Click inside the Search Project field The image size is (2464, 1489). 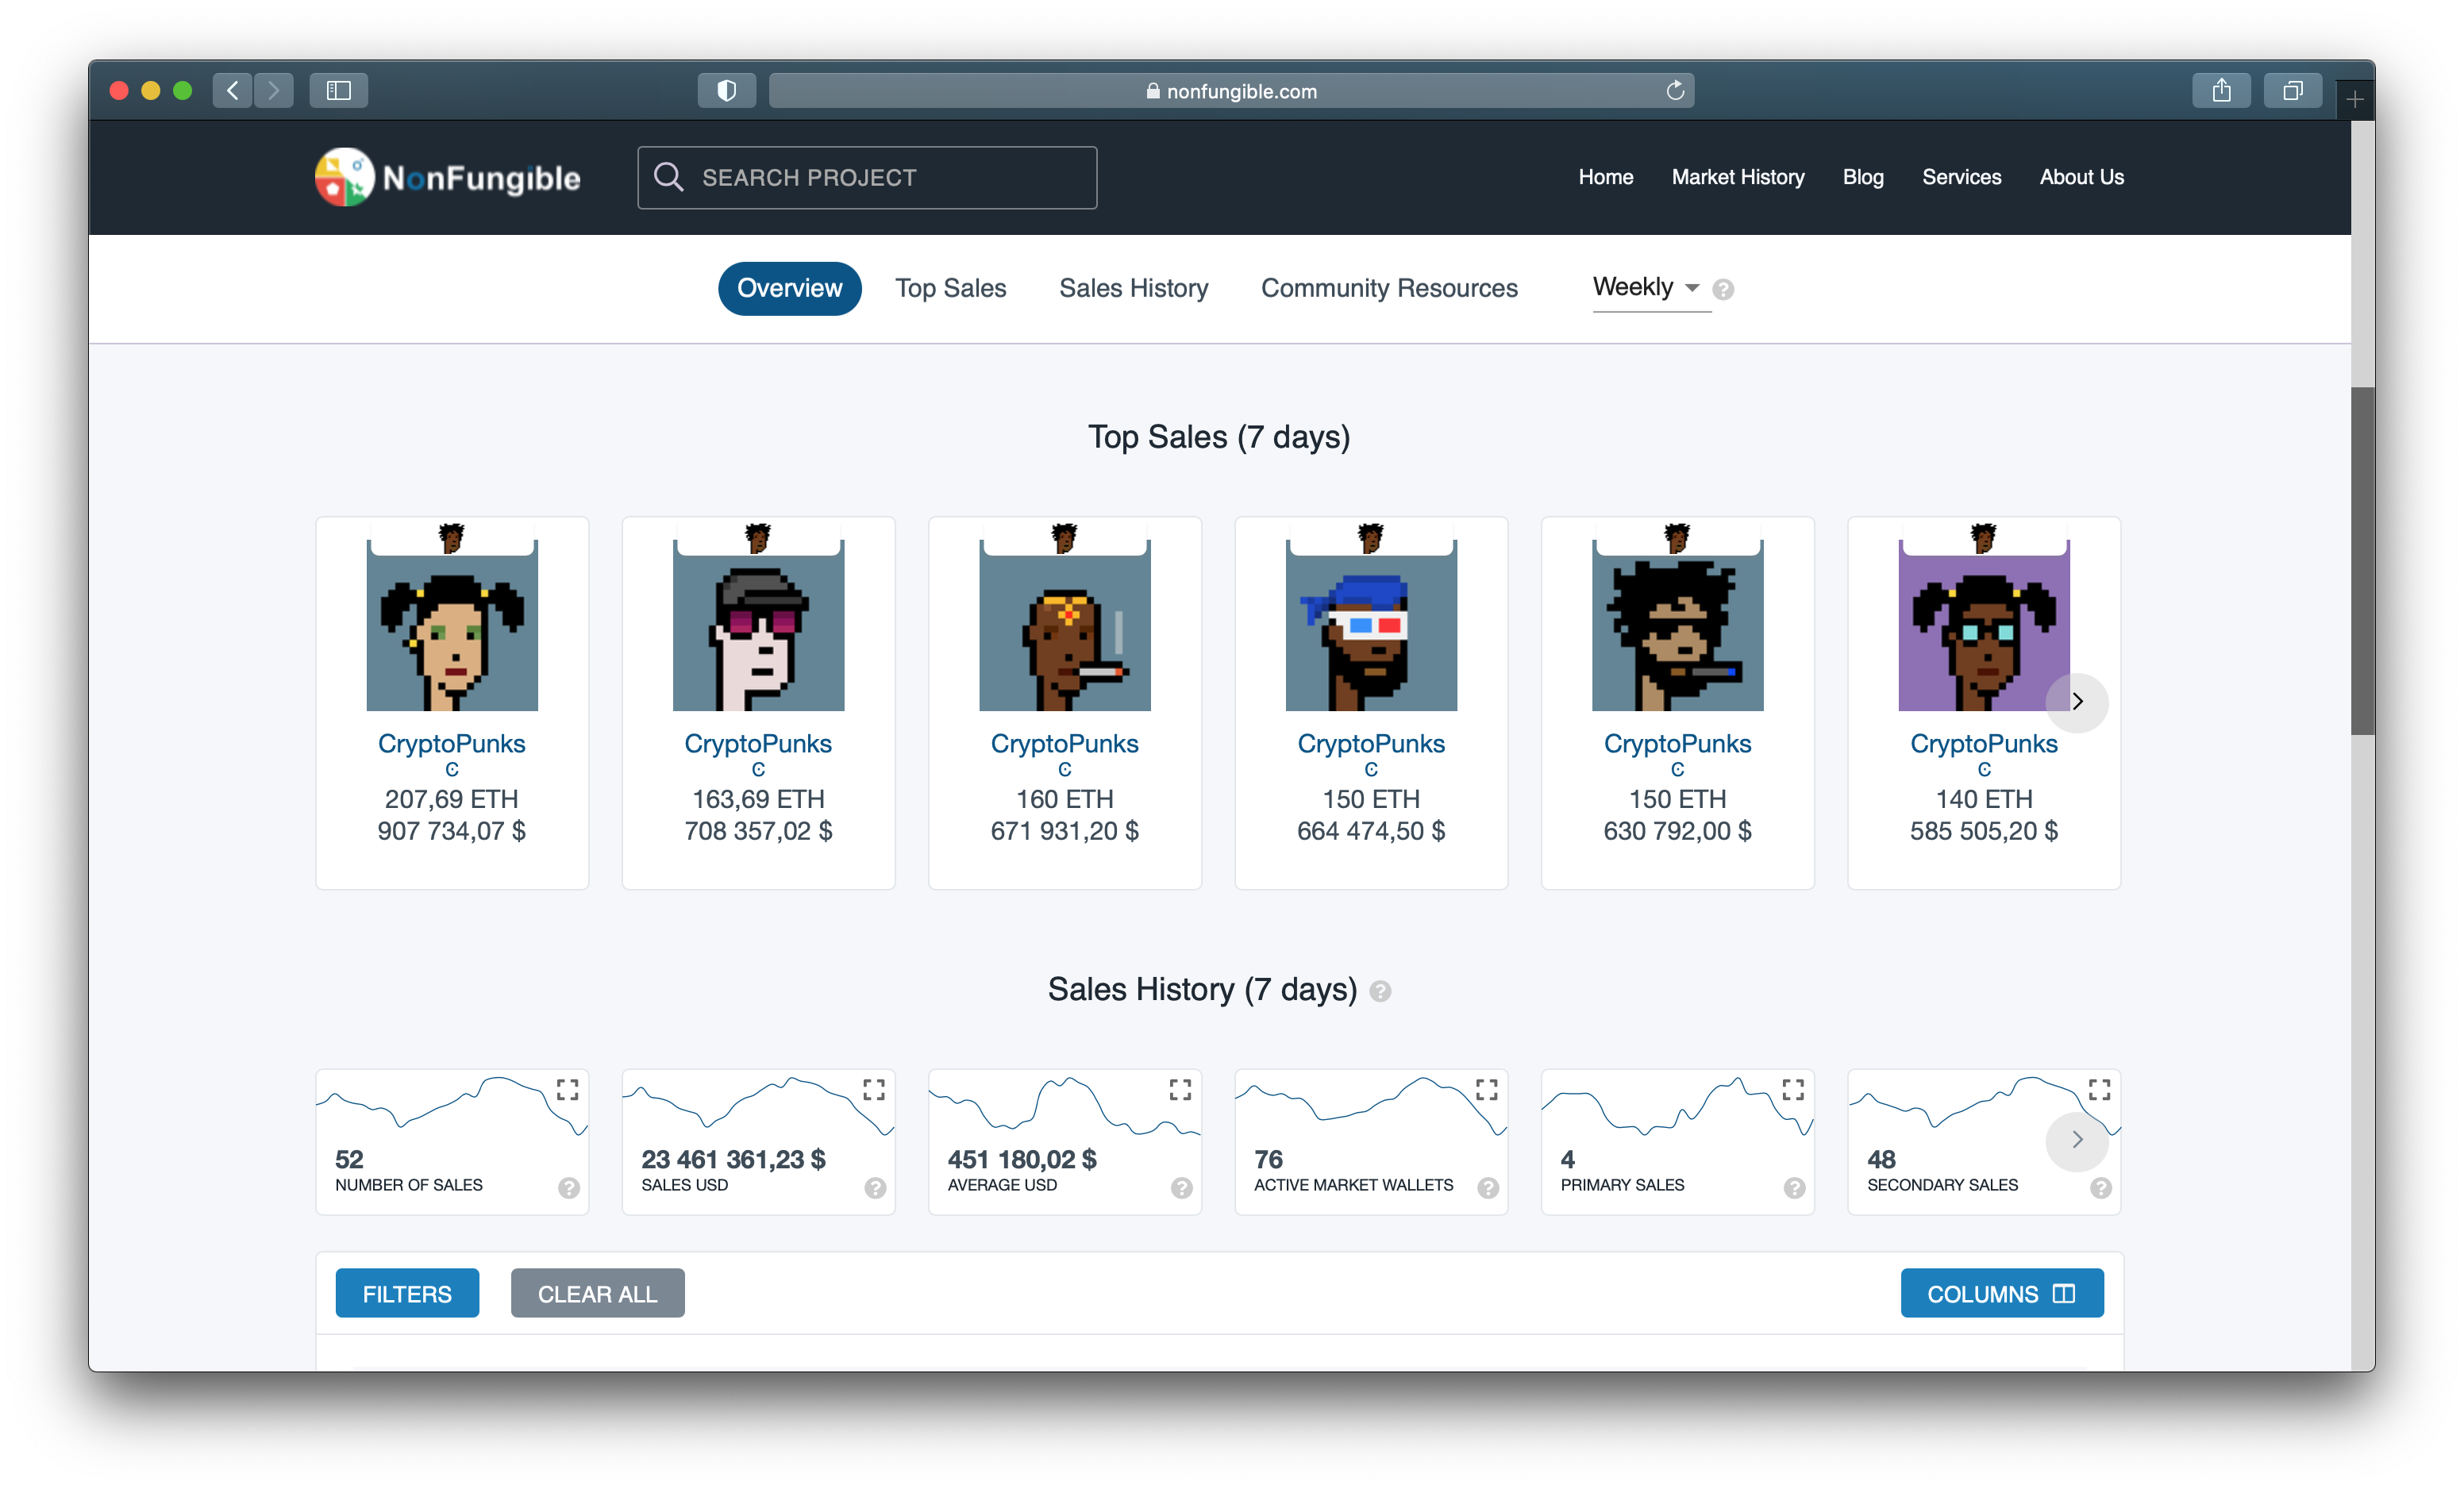click(x=867, y=177)
